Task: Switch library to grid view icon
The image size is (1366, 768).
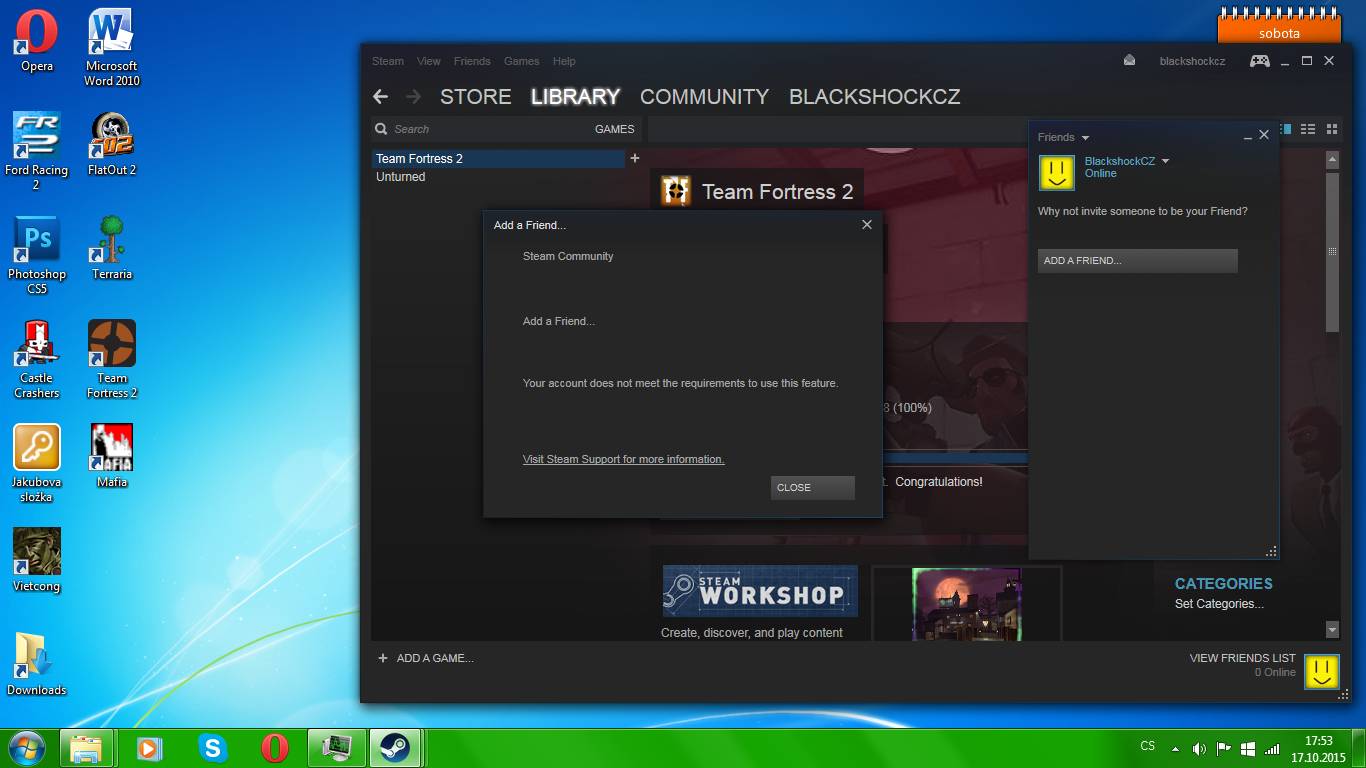Action: (x=1332, y=129)
